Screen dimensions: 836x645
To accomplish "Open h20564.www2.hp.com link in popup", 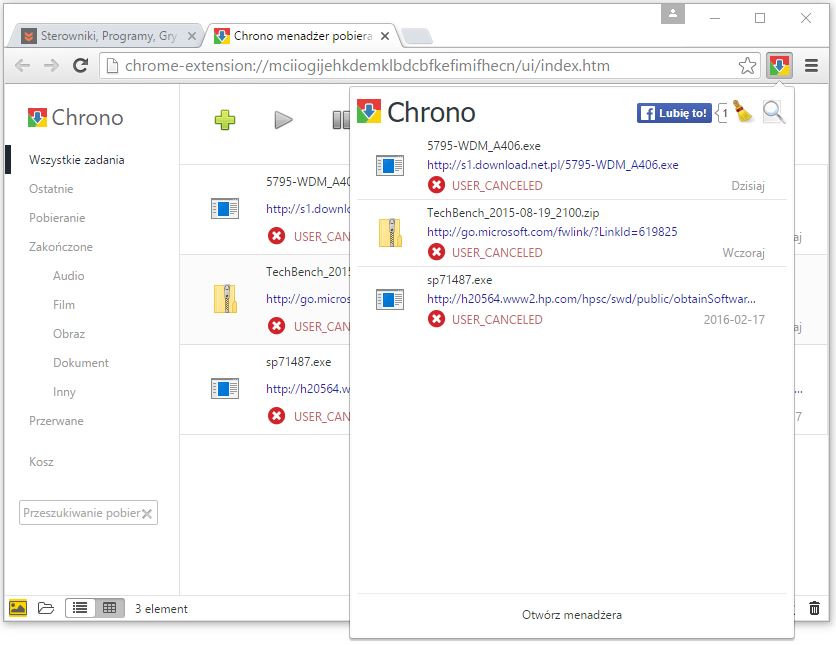I will (591, 299).
